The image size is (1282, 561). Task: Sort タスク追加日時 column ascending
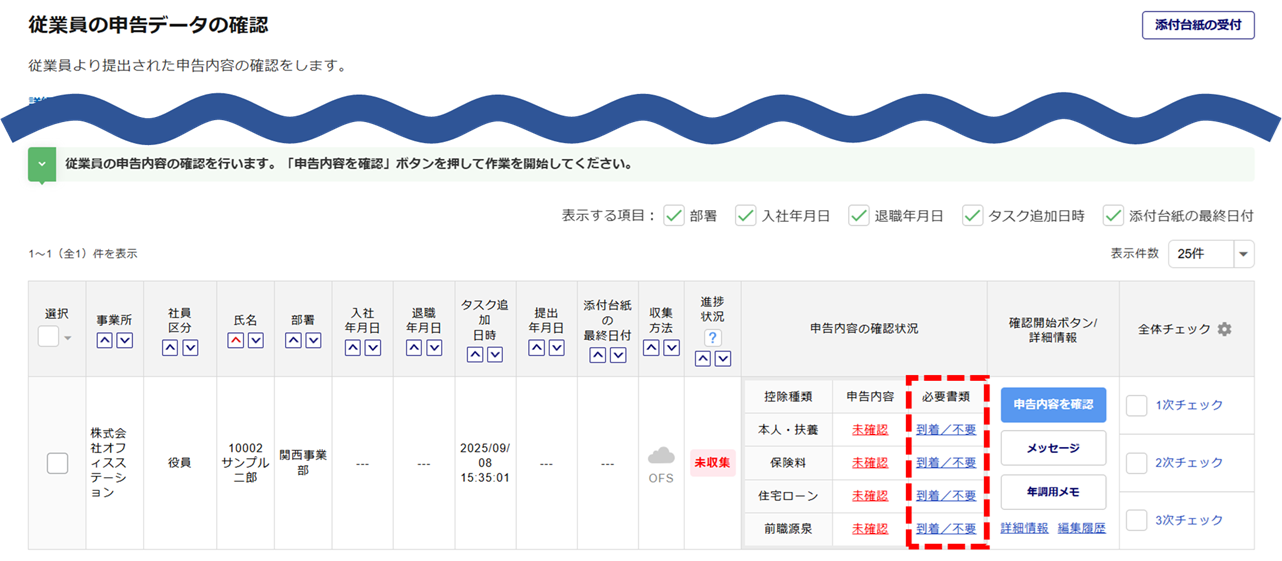click(x=475, y=355)
